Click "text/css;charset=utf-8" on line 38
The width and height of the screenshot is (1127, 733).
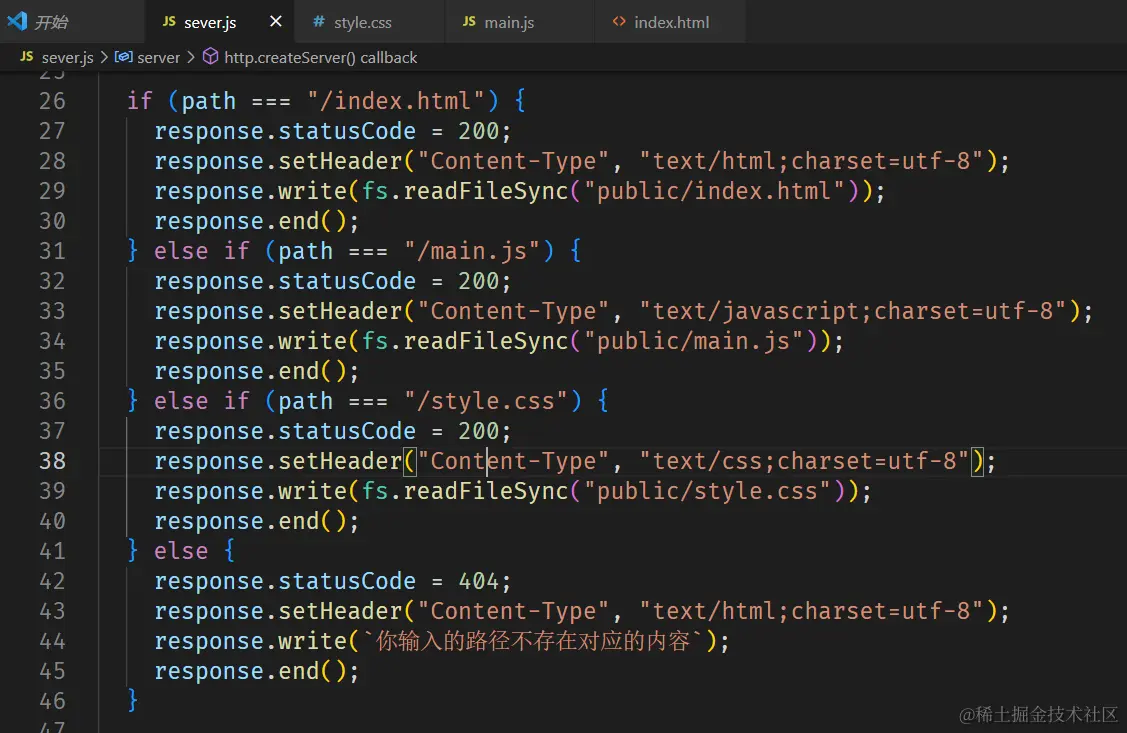pos(804,461)
